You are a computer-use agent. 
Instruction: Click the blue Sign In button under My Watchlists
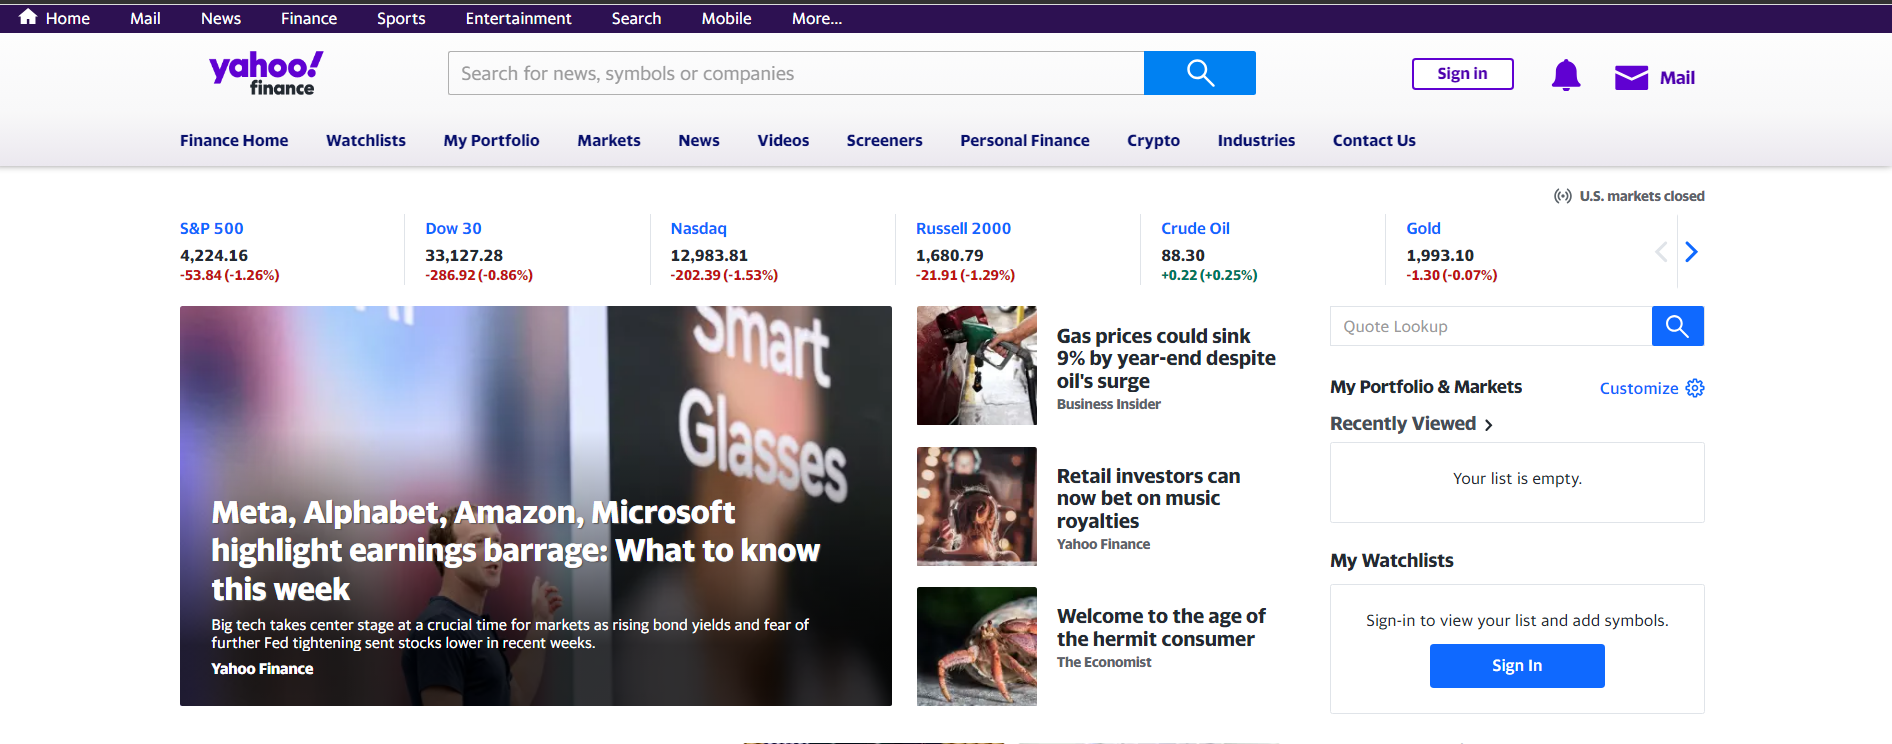tap(1517, 665)
